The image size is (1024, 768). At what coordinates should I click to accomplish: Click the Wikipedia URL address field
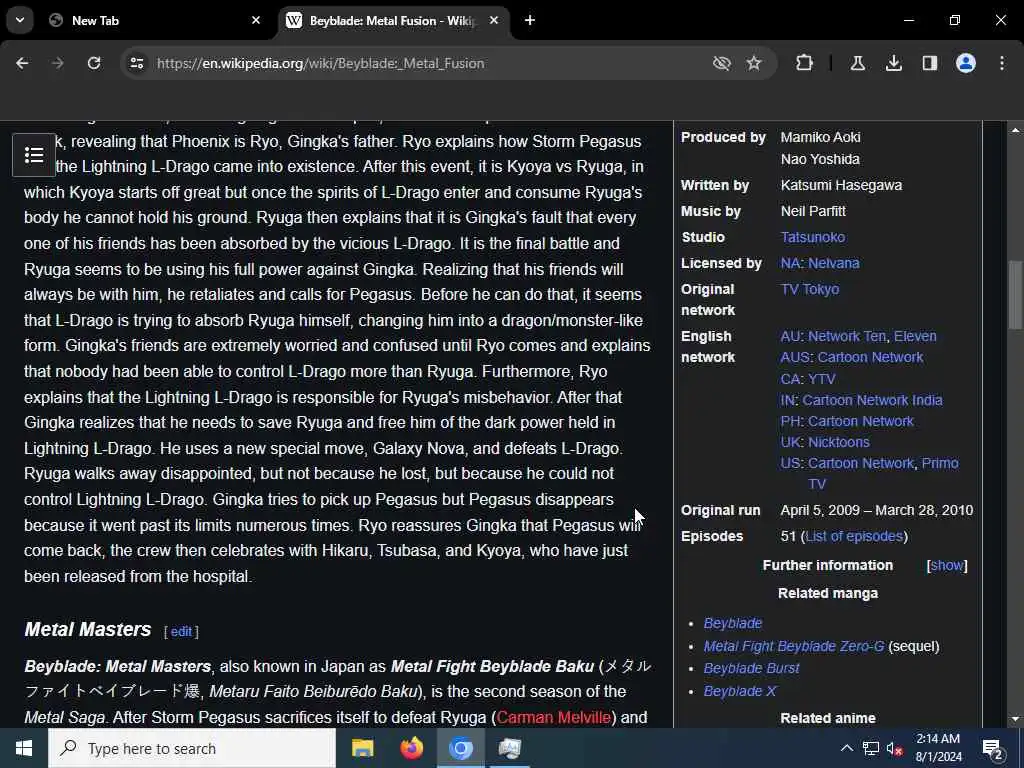pos(320,63)
